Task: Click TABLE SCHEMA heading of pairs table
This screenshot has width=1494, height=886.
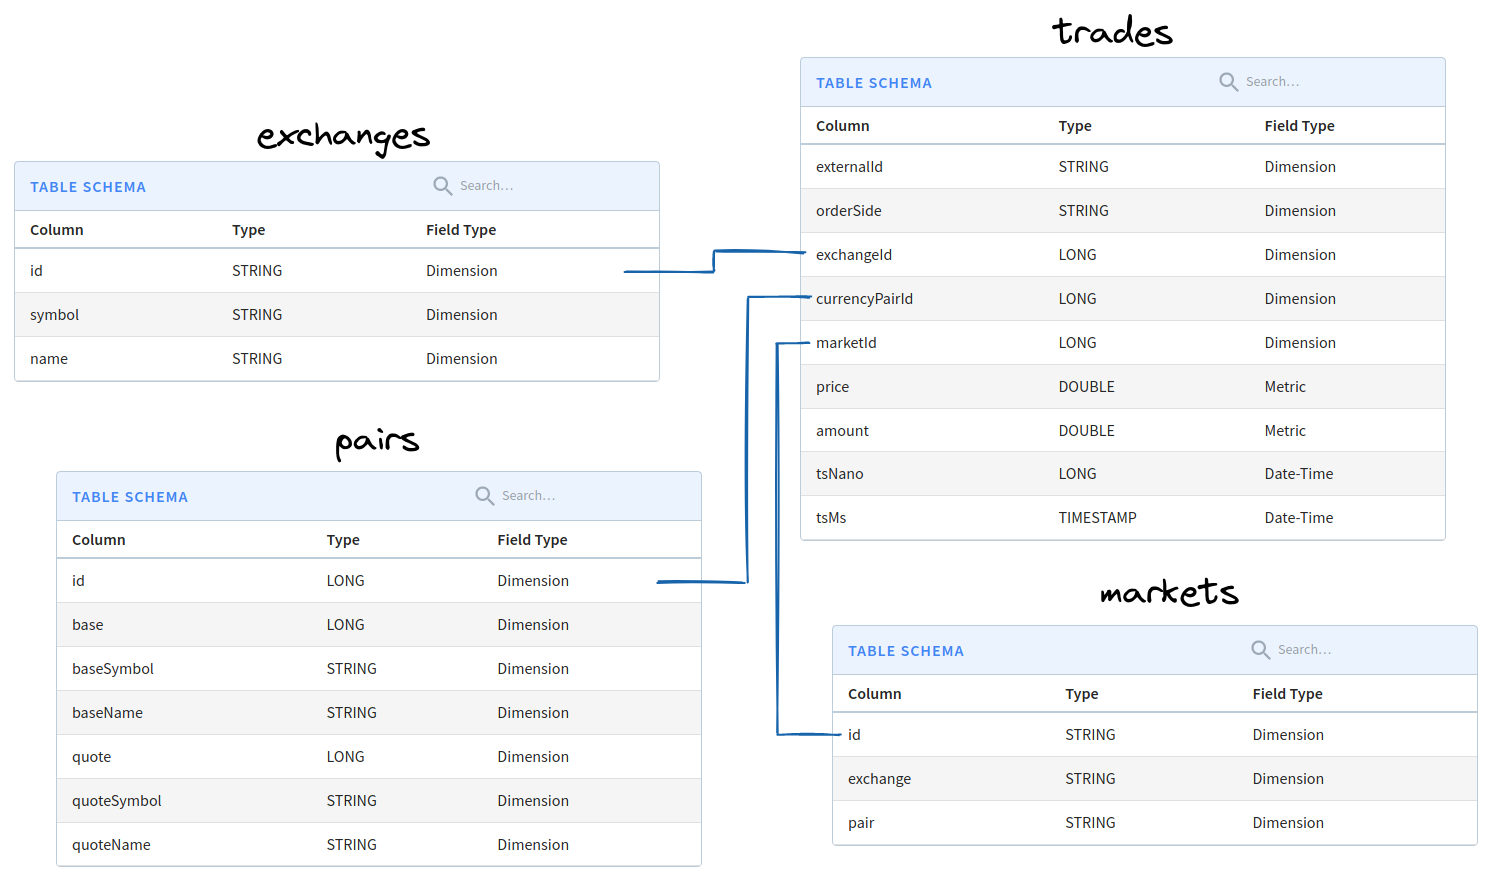Action: click(130, 497)
